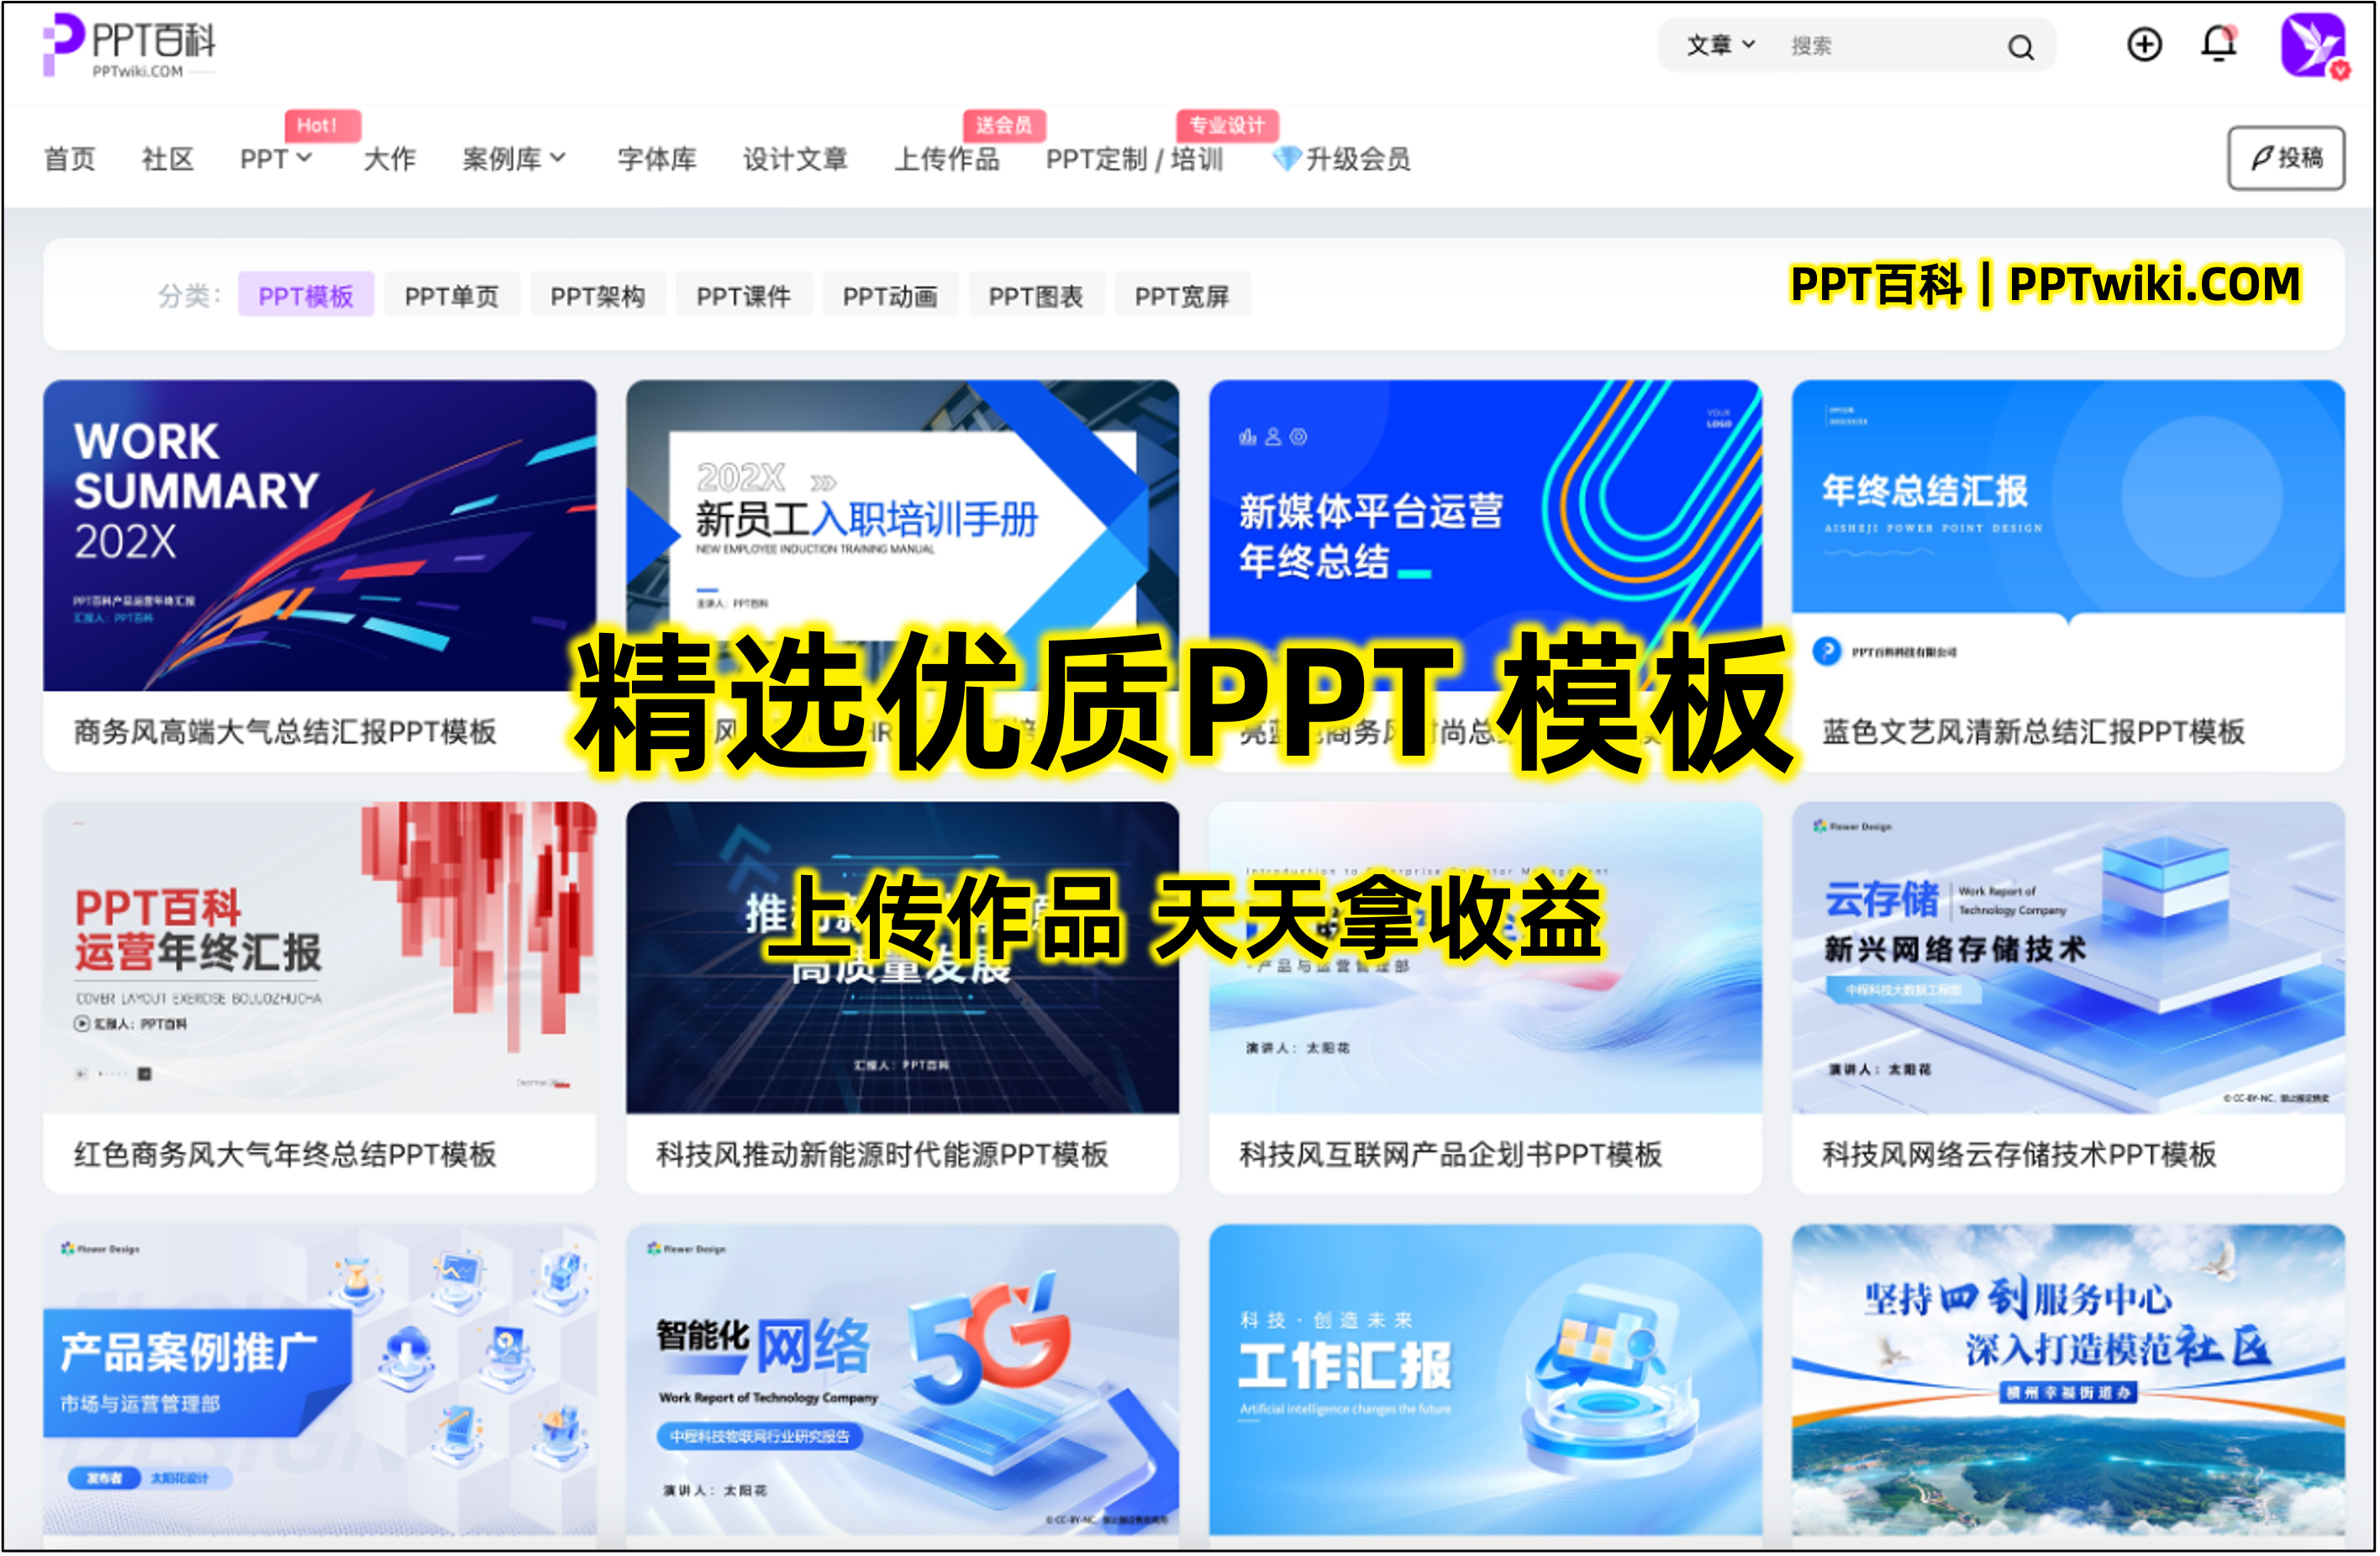The image size is (2380, 1556).
Task: Open the 云存储 新兴网络存储技术 thumbnail
Action: coord(2068,957)
